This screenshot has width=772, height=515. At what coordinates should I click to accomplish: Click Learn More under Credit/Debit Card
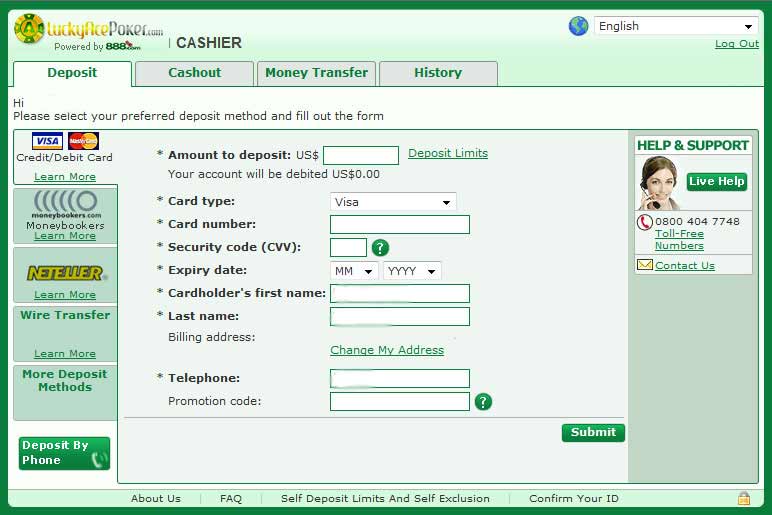(x=65, y=177)
